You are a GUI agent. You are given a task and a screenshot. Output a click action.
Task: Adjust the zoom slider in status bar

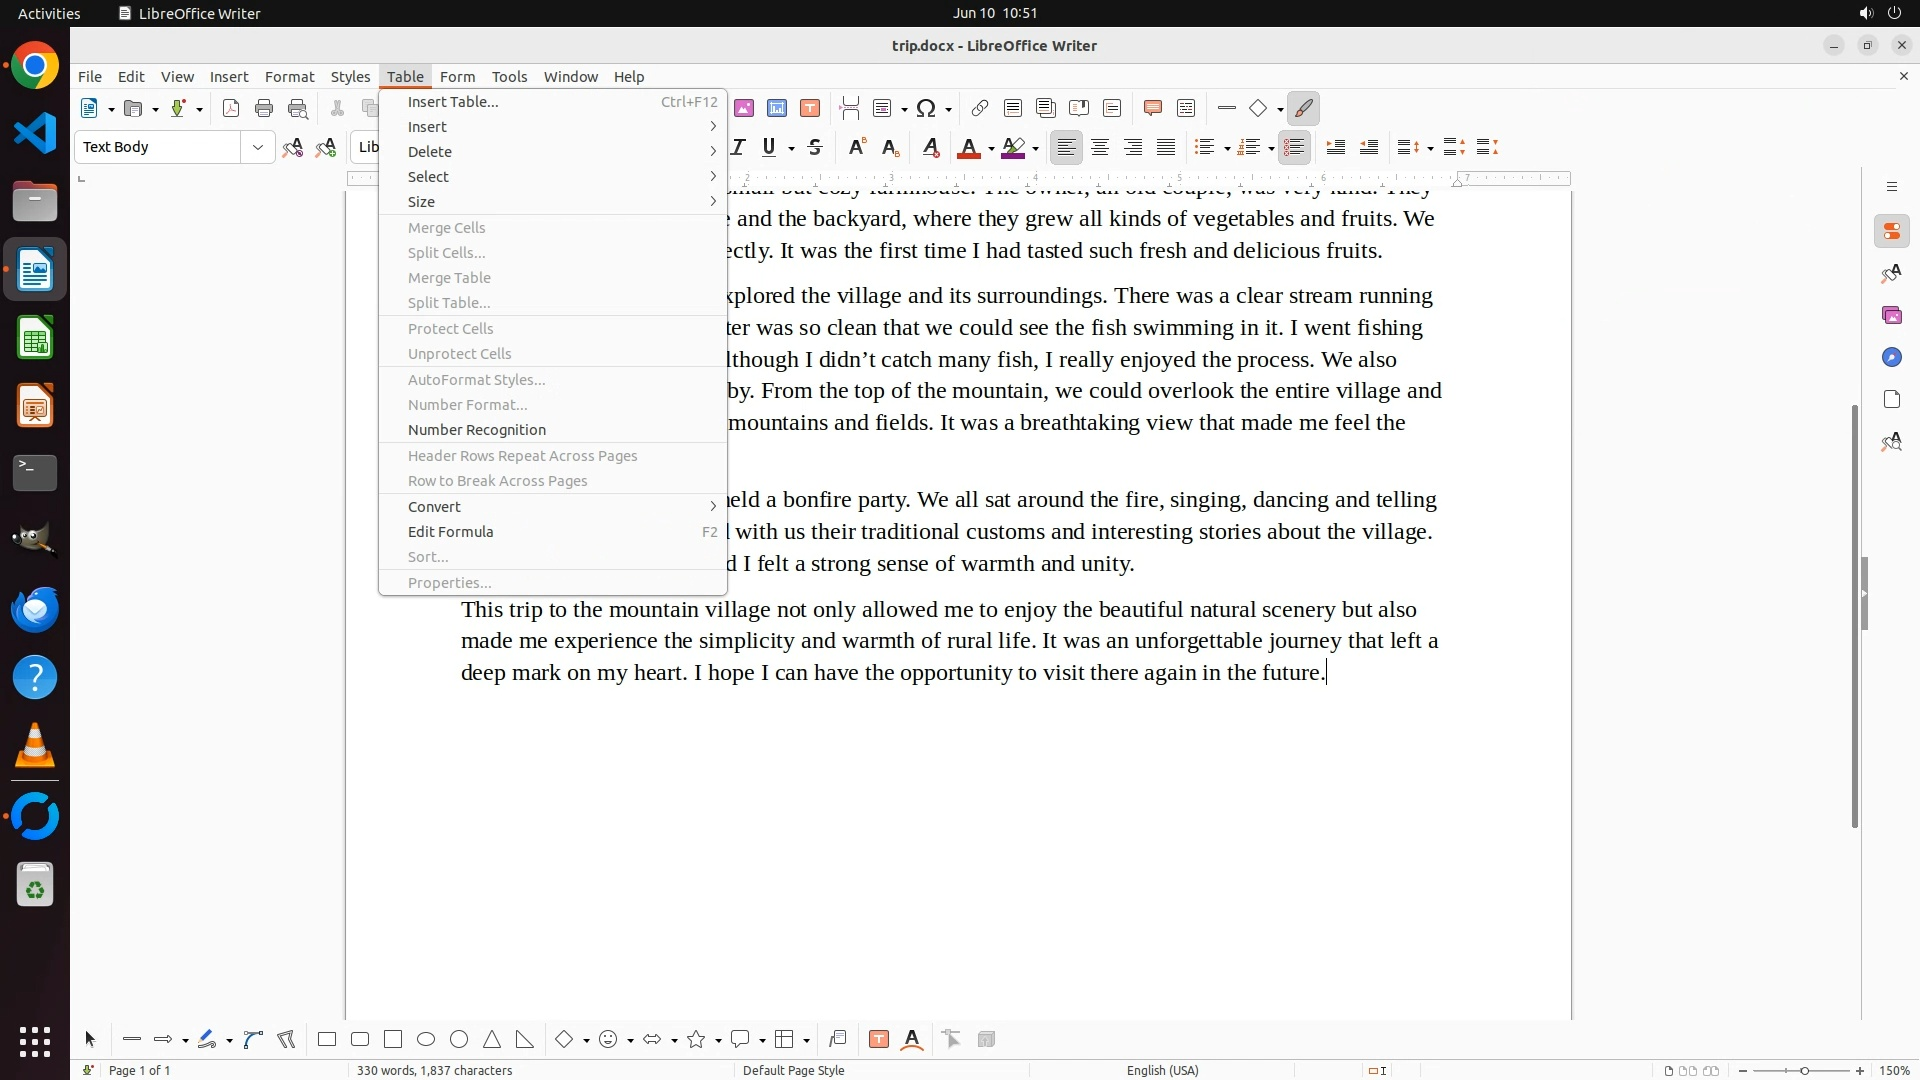tap(1804, 1070)
